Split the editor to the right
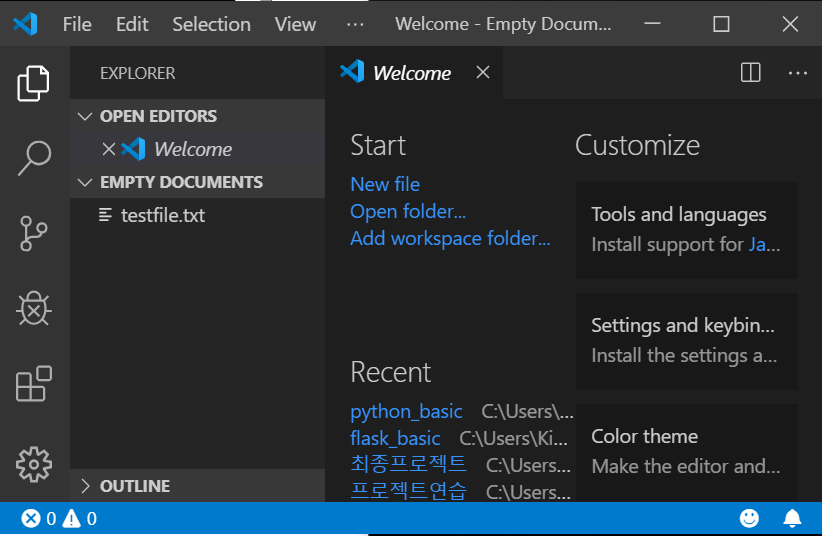The image size is (822, 536). point(750,72)
